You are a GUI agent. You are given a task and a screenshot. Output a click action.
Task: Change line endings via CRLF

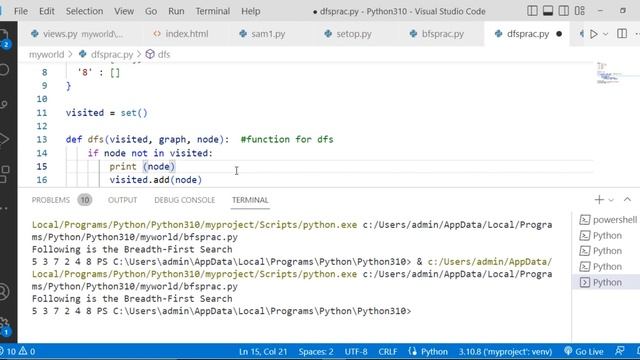tap(388, 351)
